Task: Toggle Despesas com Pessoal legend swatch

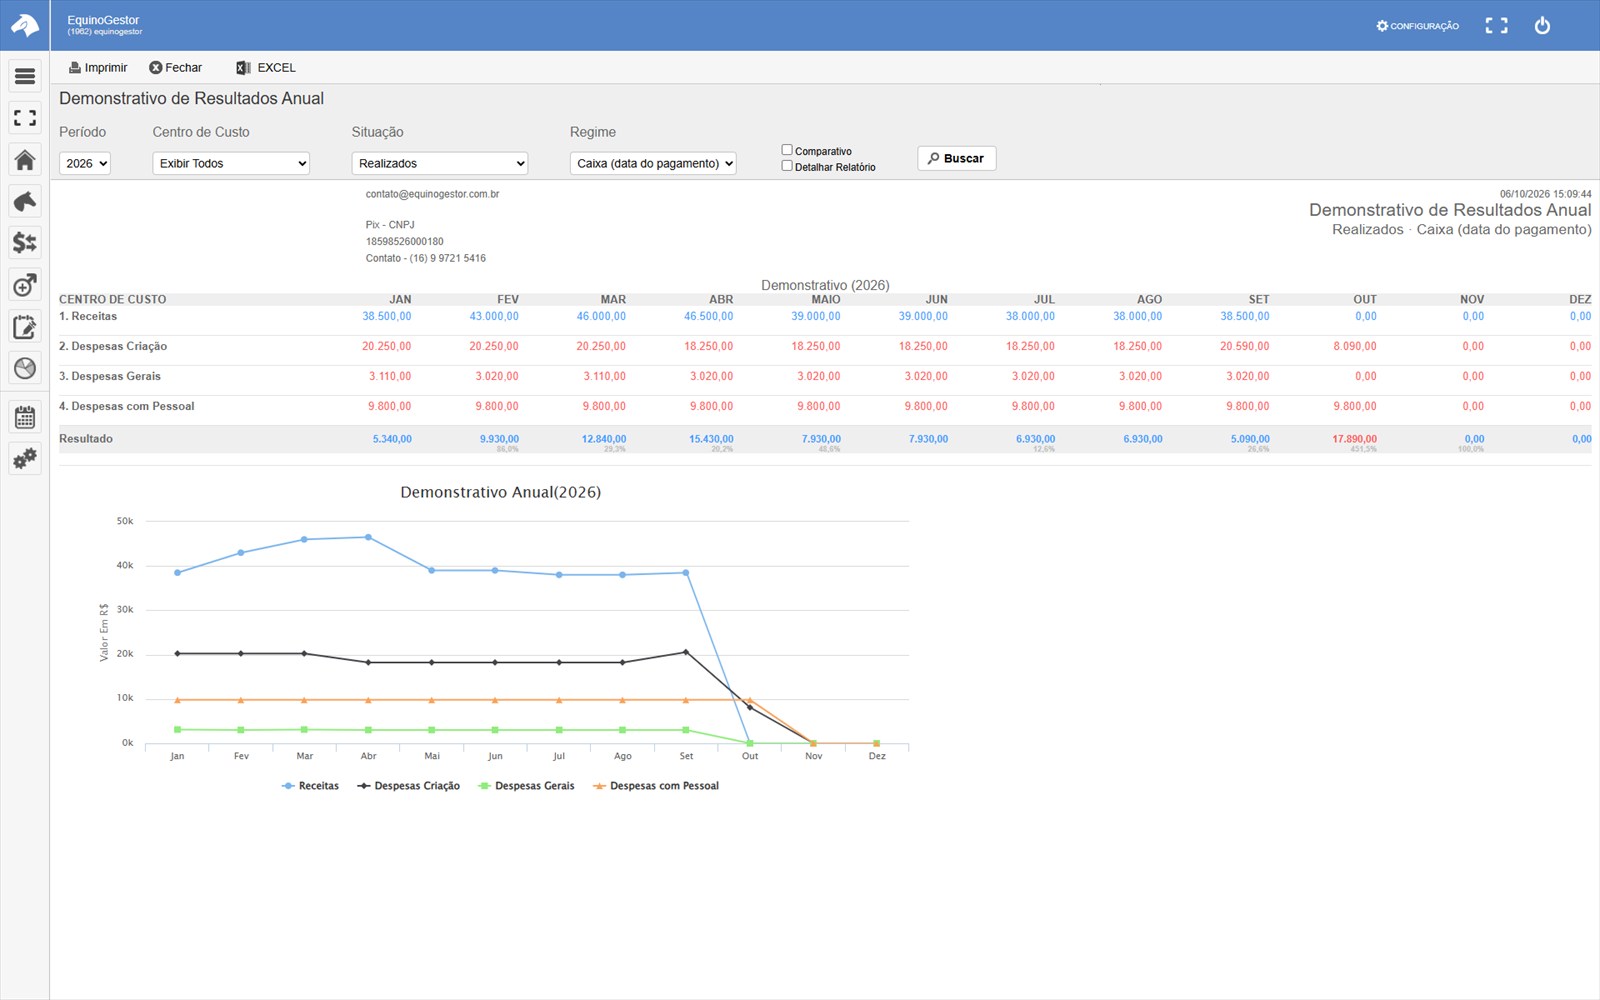Action: (600, 786)
